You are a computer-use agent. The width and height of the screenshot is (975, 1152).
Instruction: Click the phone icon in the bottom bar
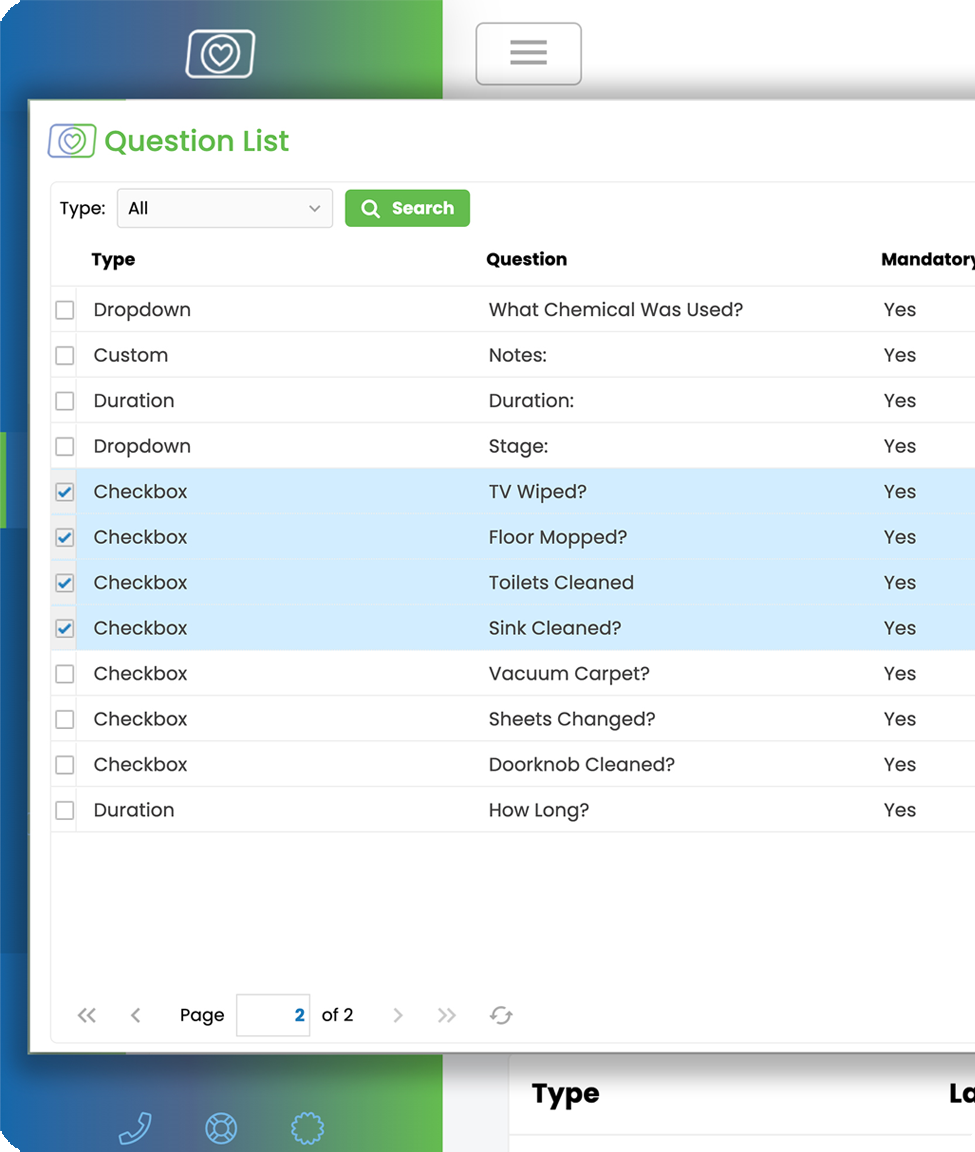[135, 1128]
